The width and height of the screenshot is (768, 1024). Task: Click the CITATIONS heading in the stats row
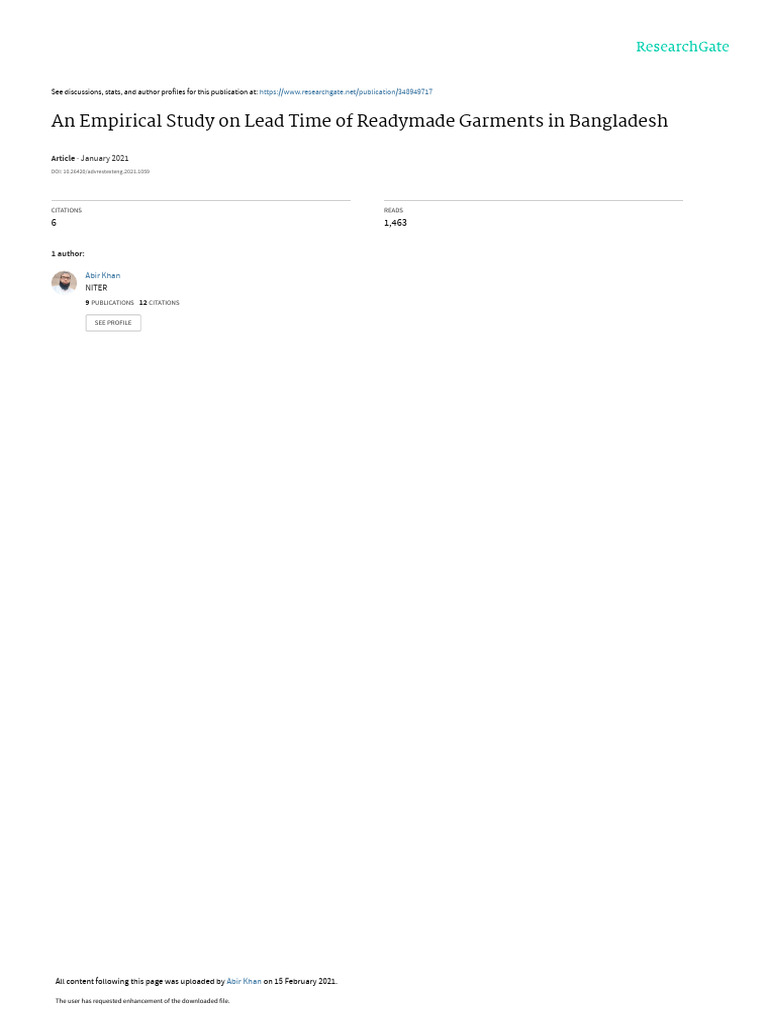point(67,210)
